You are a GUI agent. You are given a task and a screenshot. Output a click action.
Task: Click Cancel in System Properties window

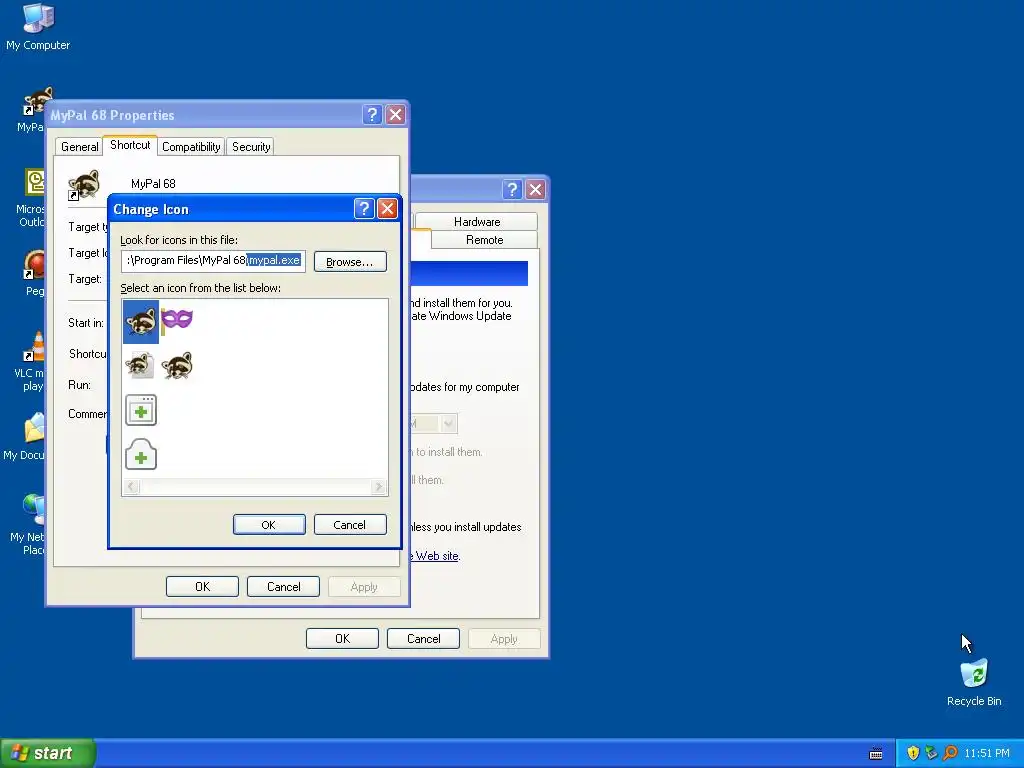423,639
